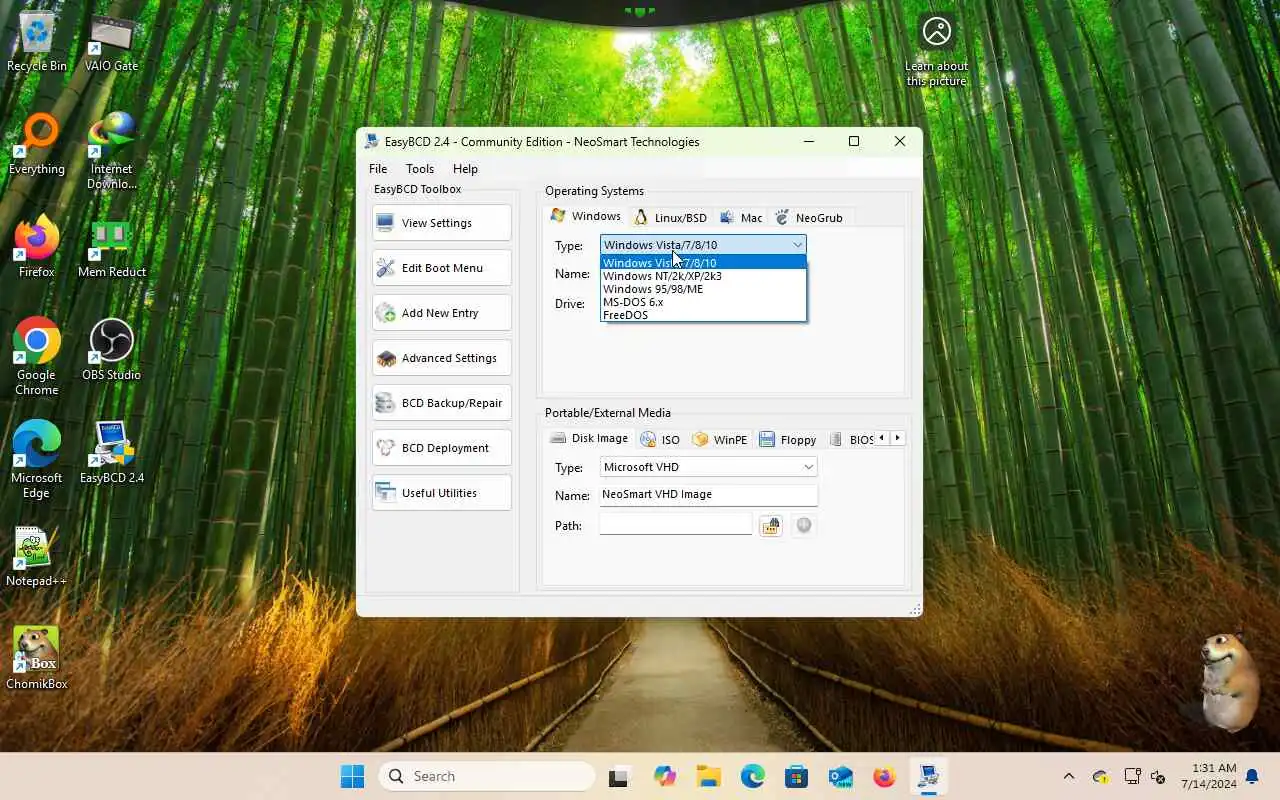Open the File menu
This screenshot has height=800, width=1280.
point(378,169)
